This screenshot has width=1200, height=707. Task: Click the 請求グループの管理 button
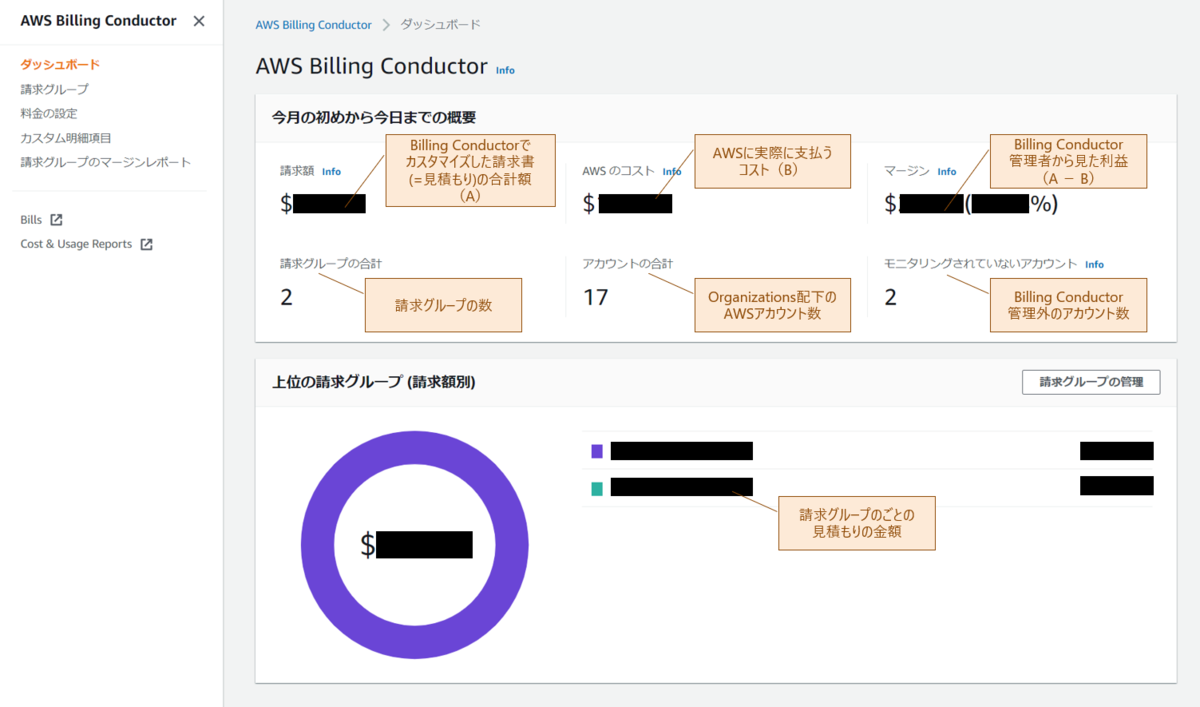[x=1090, y=381]
